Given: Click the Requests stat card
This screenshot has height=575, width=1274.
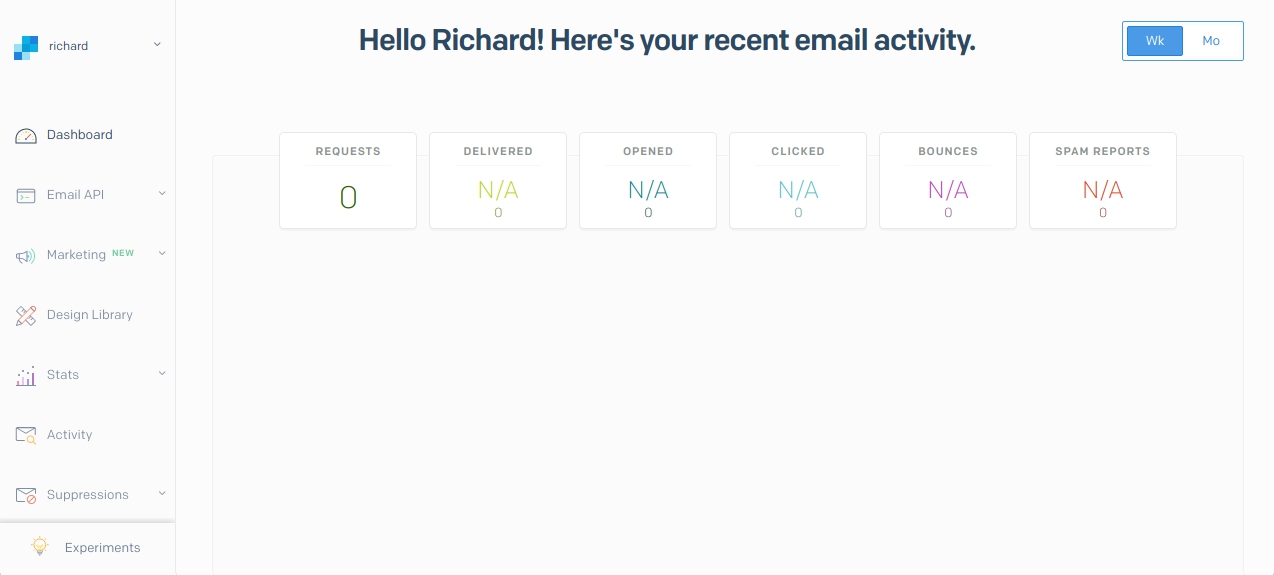Looking at the screenshot, I should click(x=348, y=181).
